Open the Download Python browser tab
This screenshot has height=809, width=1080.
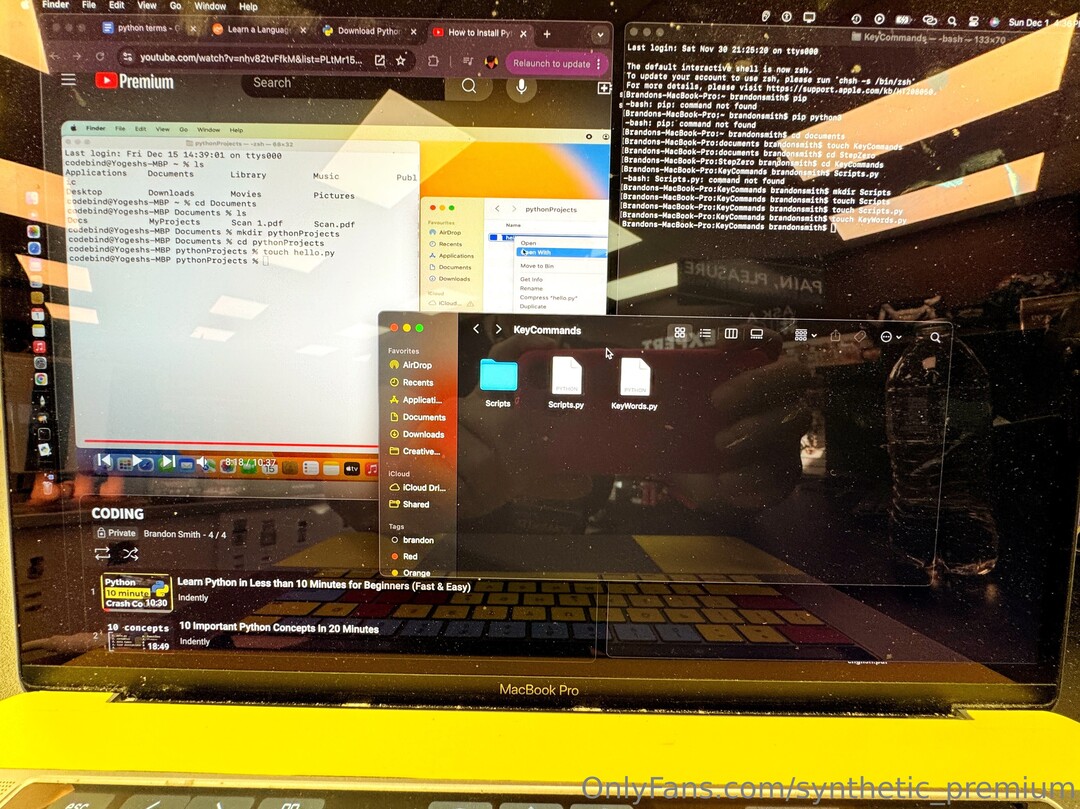coord(365,31)
